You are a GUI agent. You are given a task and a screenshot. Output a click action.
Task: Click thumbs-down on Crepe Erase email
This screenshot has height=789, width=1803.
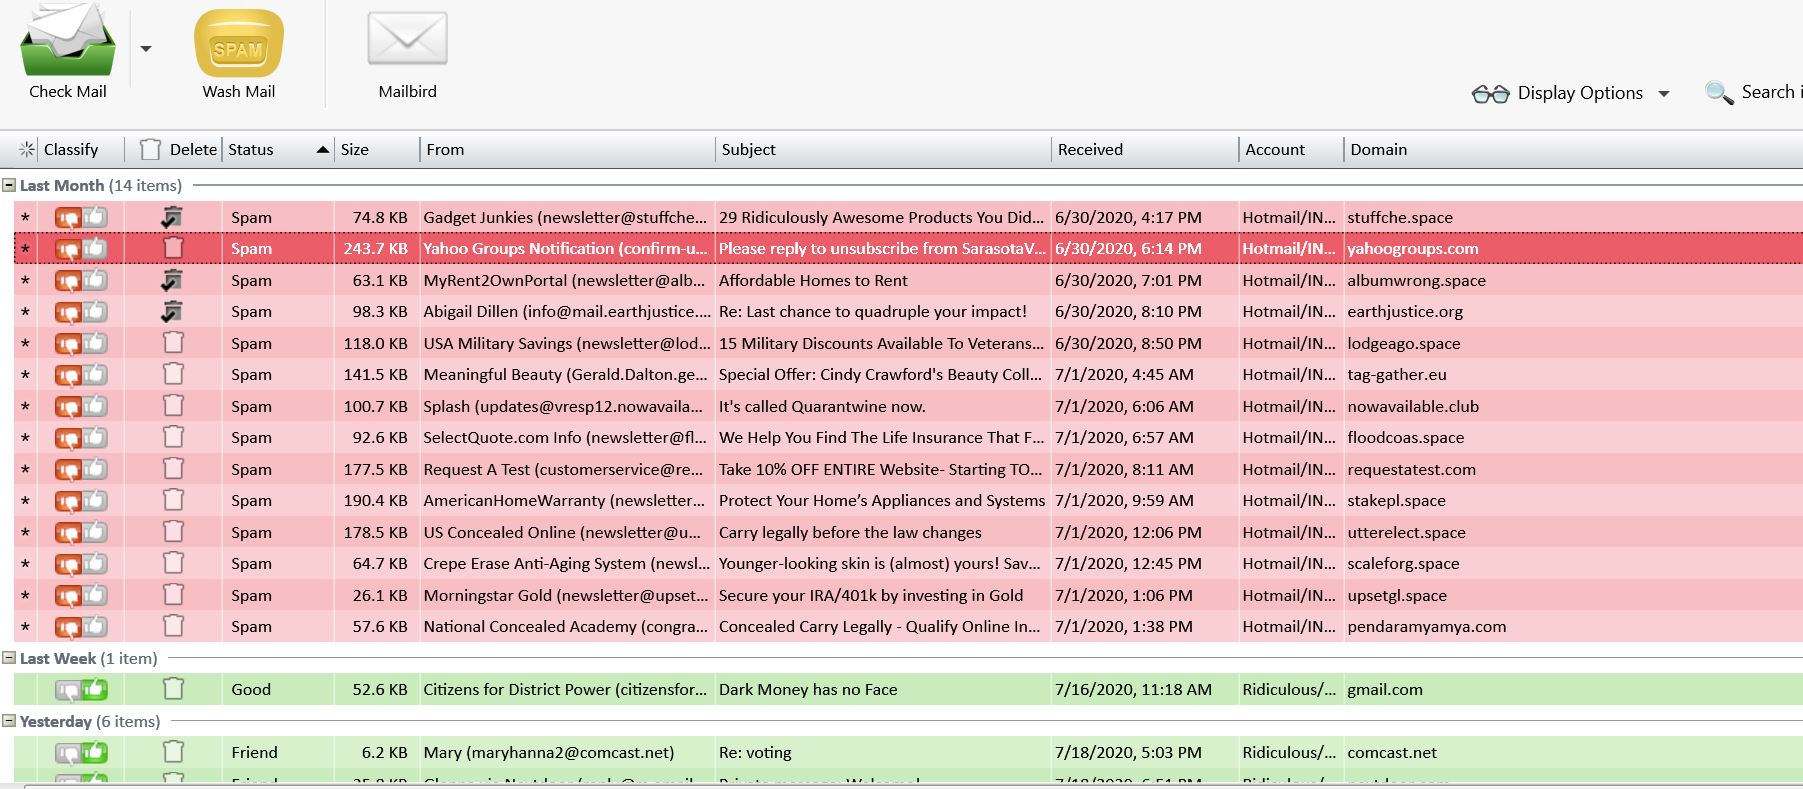click(68, 564)
